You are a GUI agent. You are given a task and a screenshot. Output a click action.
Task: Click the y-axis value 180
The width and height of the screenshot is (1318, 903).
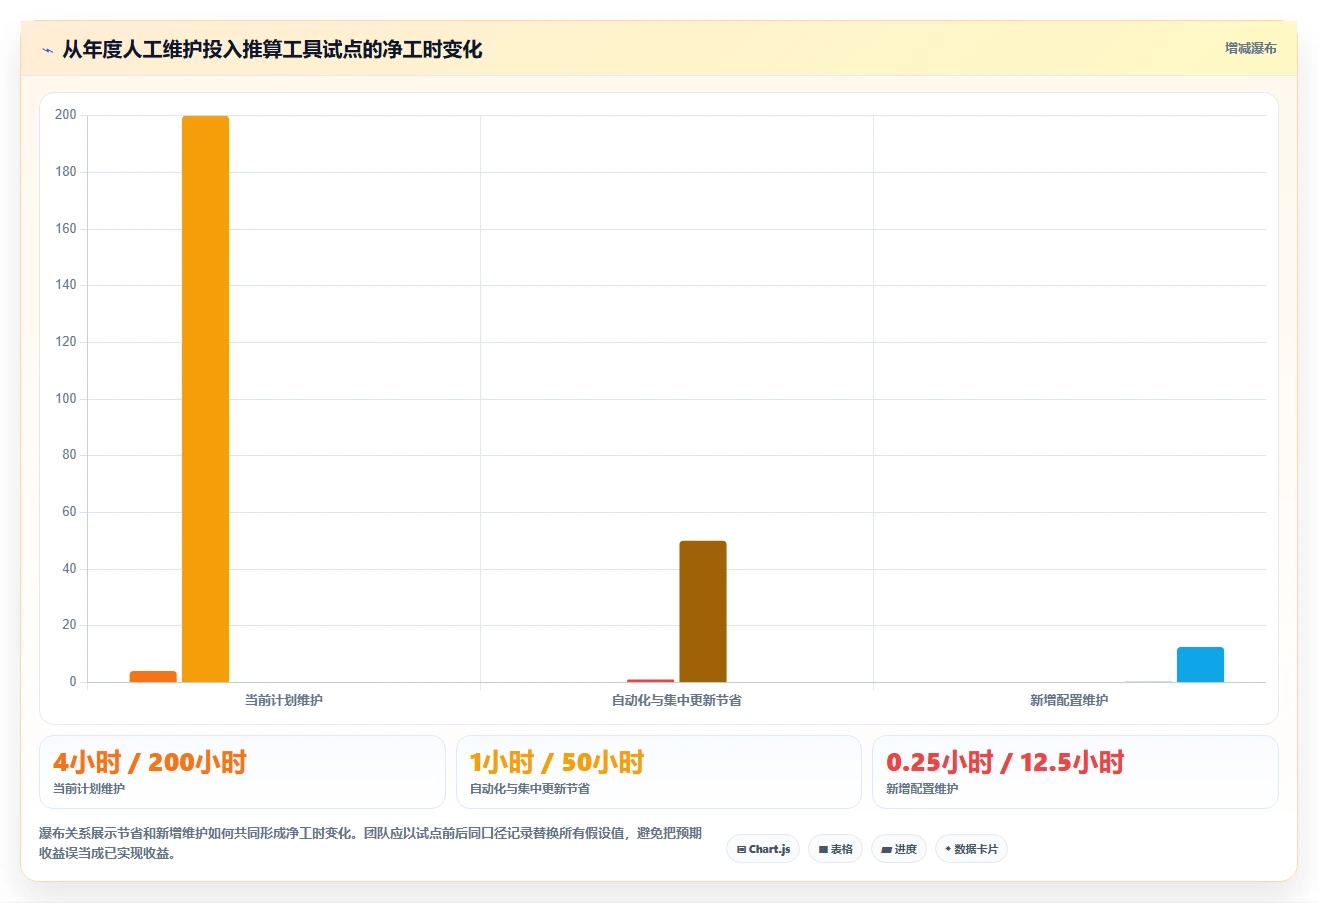pyautogui.click(x=66, y=172)
